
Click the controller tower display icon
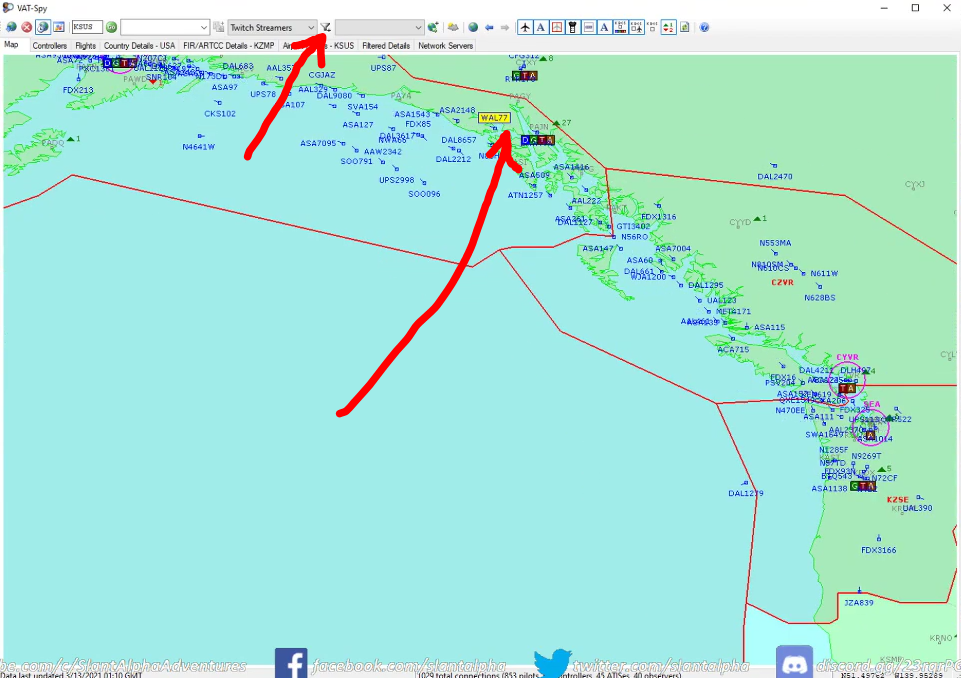coord(573,27)
